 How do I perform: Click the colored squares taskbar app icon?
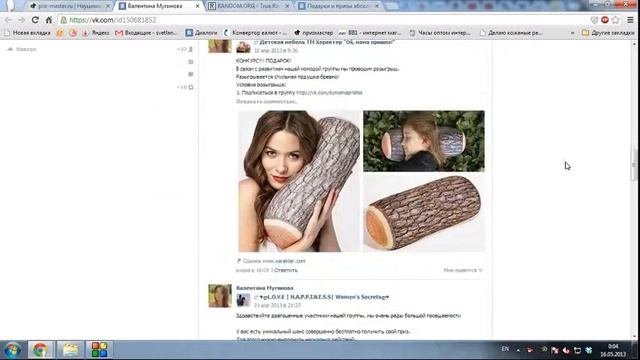(99, 350)
